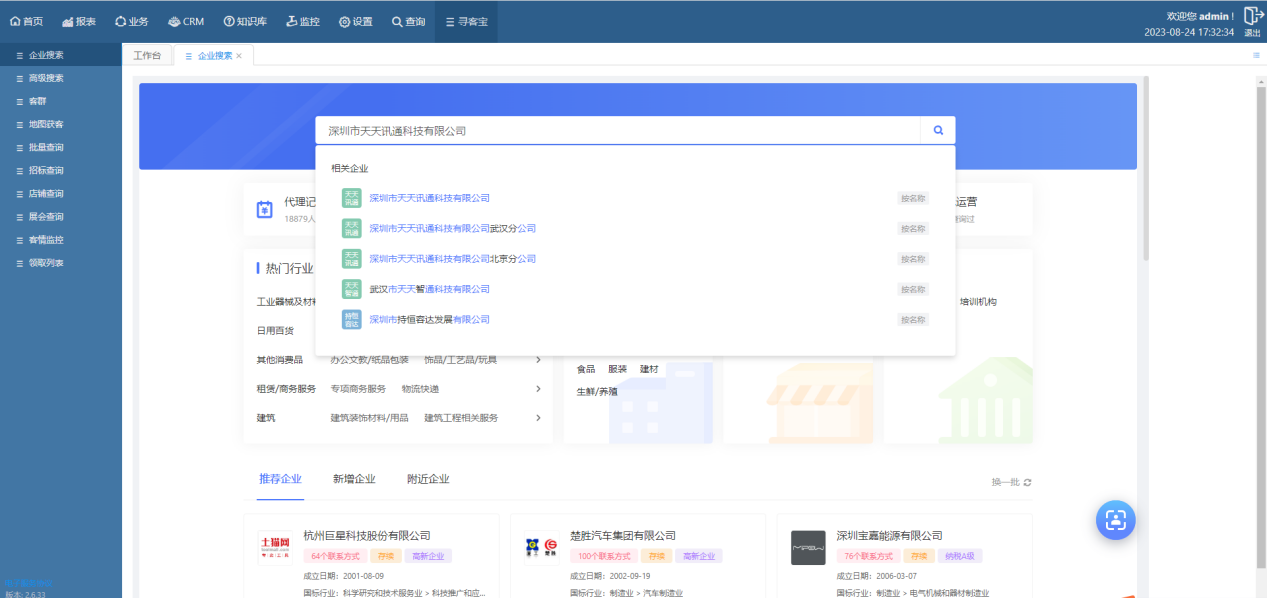
Task: Open the tab list menu icon at far right
Action: (x=1256, y=56)
